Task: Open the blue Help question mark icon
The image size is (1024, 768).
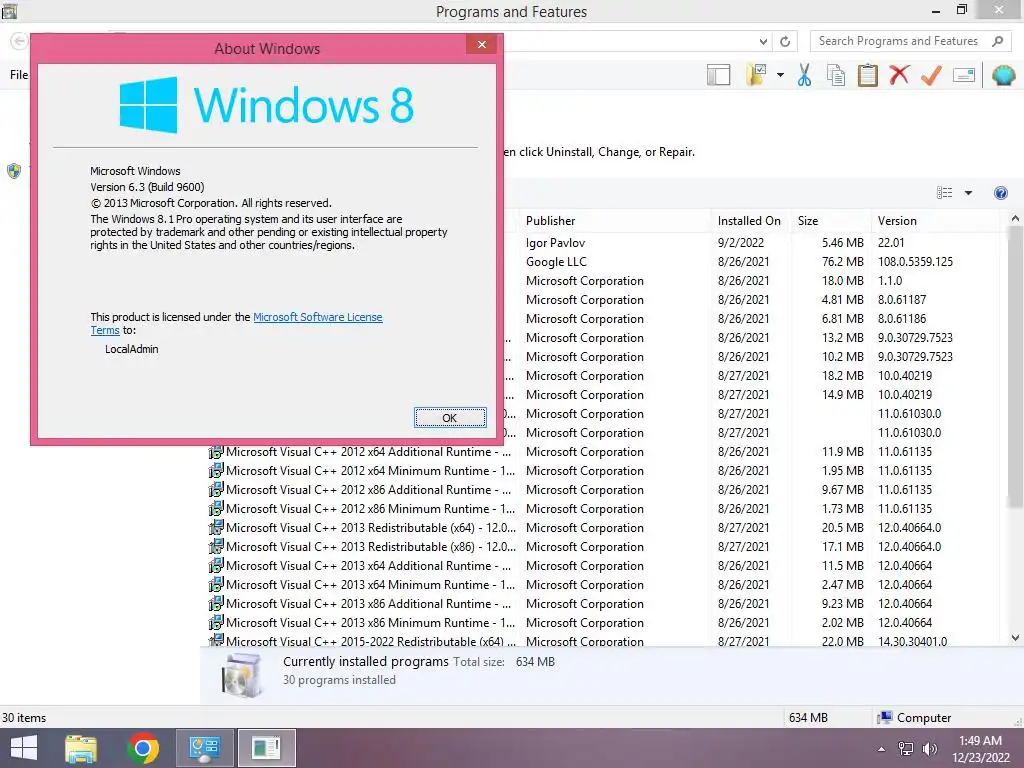Action: pyautogui.click(x=1000, y=193)
